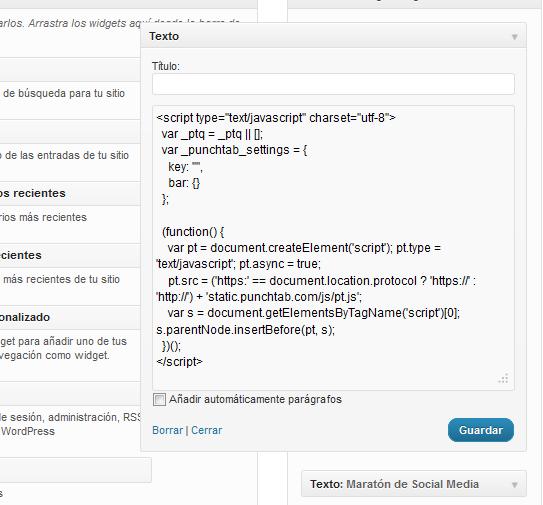This screenshot has height=505, width=543.
Task: Click the Cerrar link
Action: (207, 430)
